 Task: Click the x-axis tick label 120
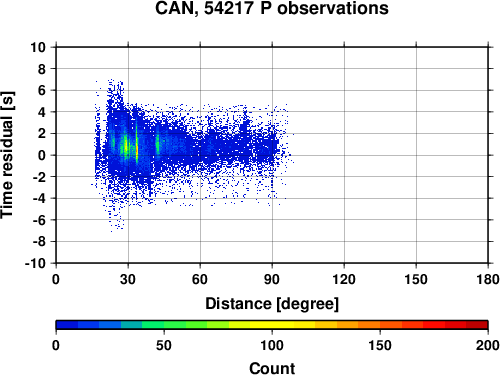pos(344,279)
